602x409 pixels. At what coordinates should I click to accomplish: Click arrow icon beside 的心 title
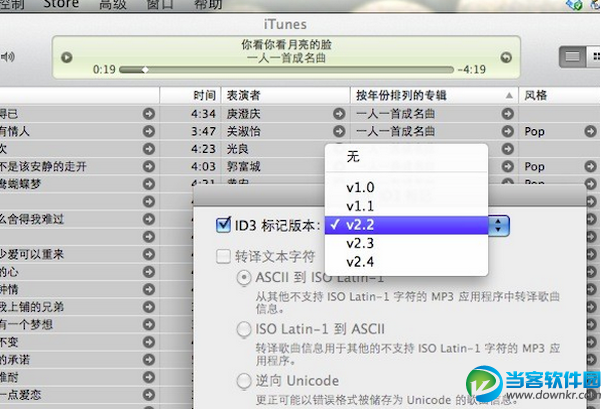[x=149, y=272]
